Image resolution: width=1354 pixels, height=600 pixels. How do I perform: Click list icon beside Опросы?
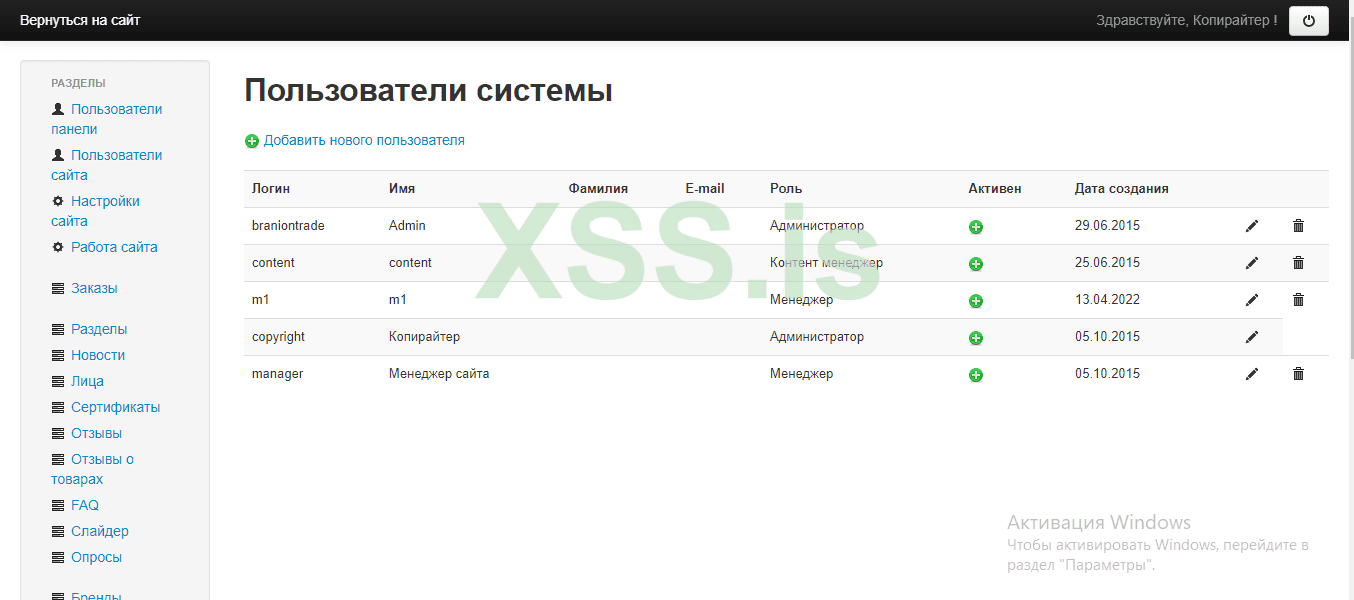(58, 557)
